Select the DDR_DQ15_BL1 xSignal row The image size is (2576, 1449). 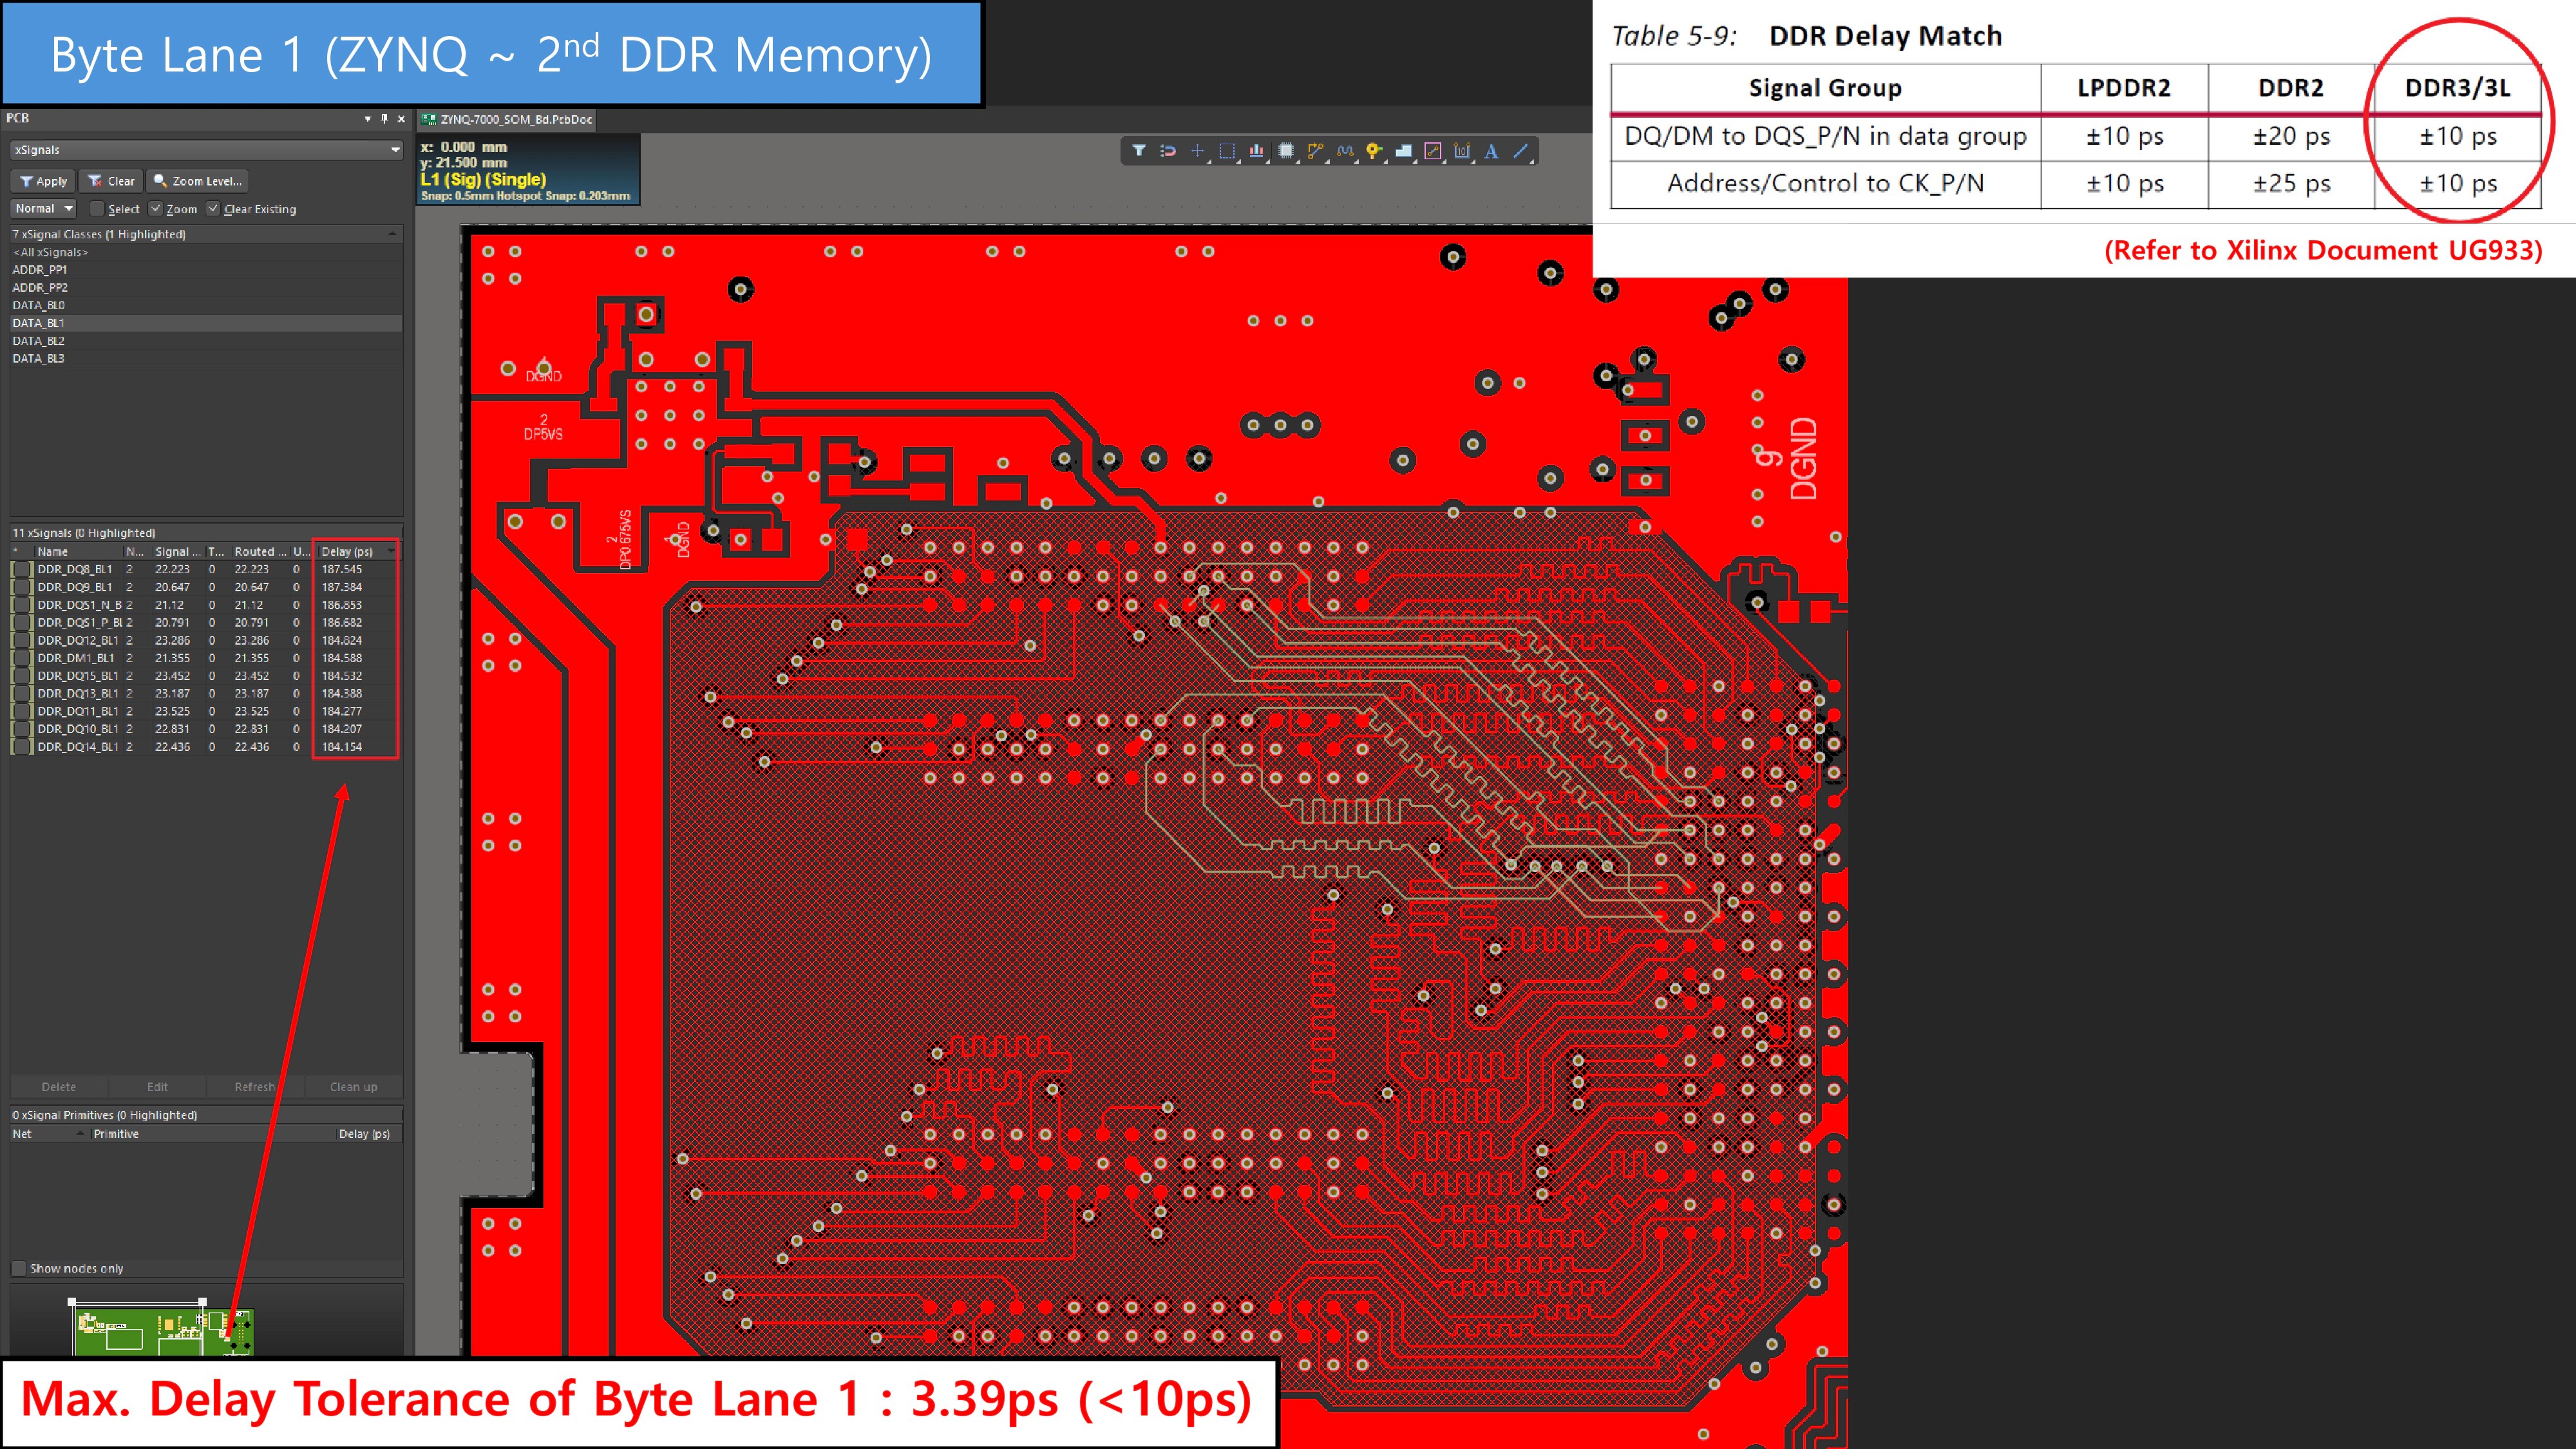click(x=206, y=676)
